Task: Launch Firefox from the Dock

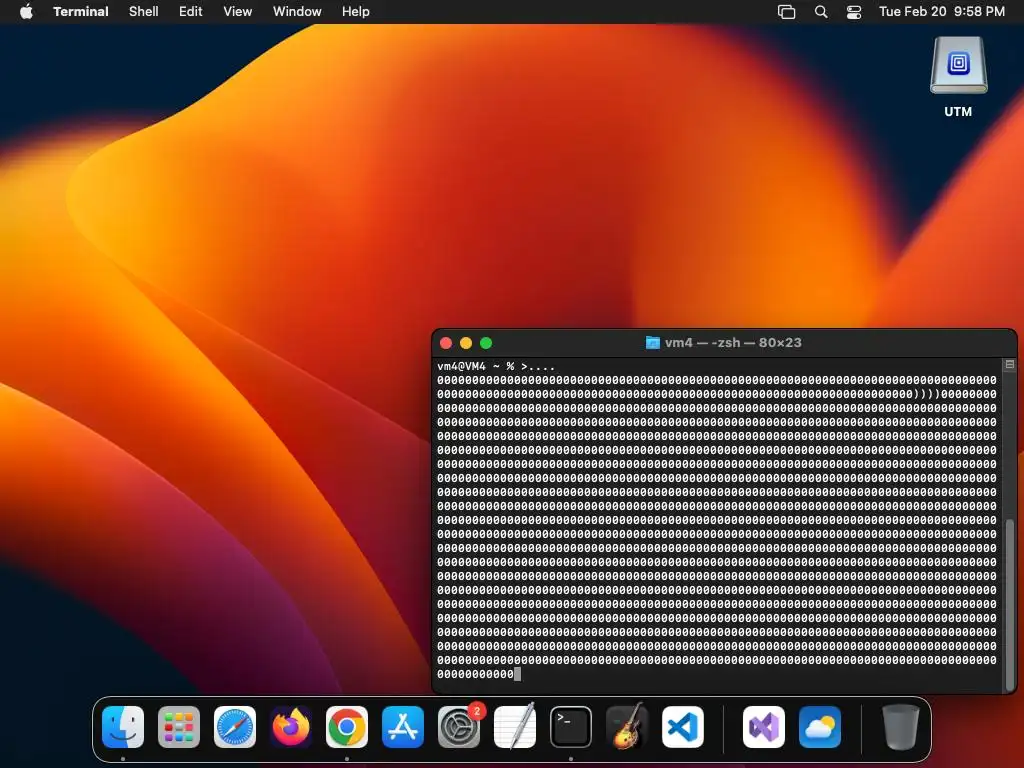Action: 291,727
